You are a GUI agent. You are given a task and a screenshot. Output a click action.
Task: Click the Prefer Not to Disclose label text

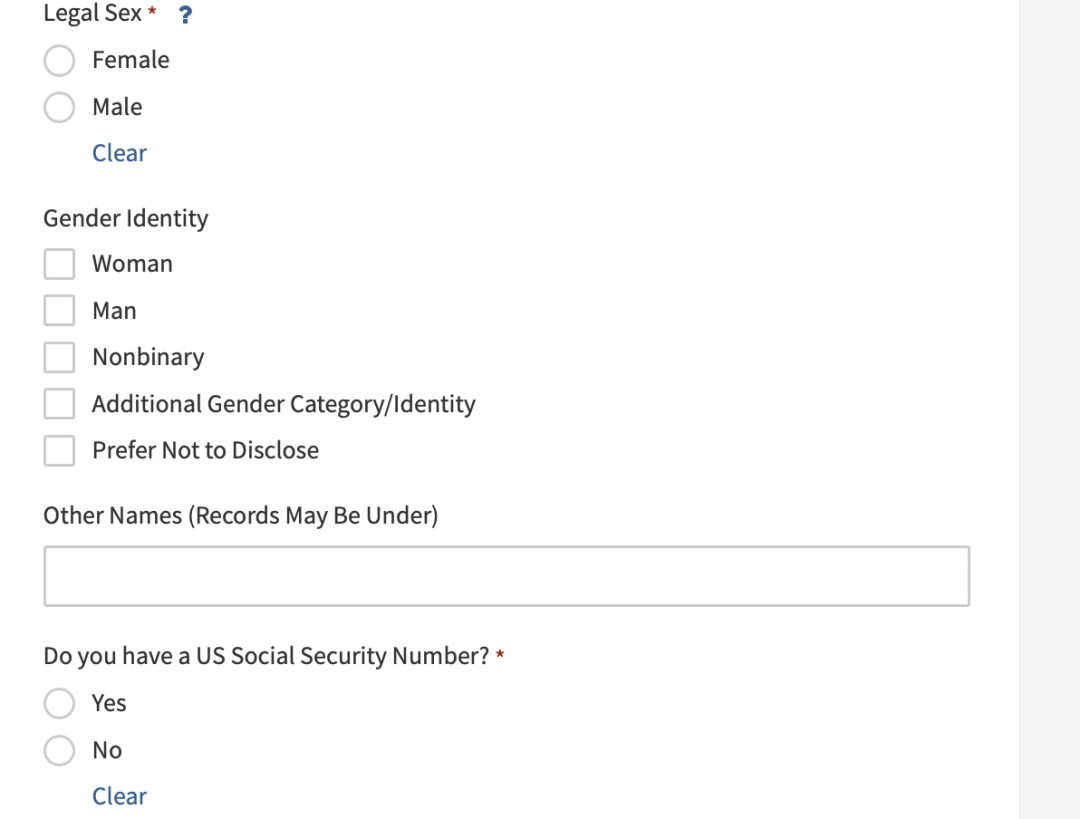point(205,450)
